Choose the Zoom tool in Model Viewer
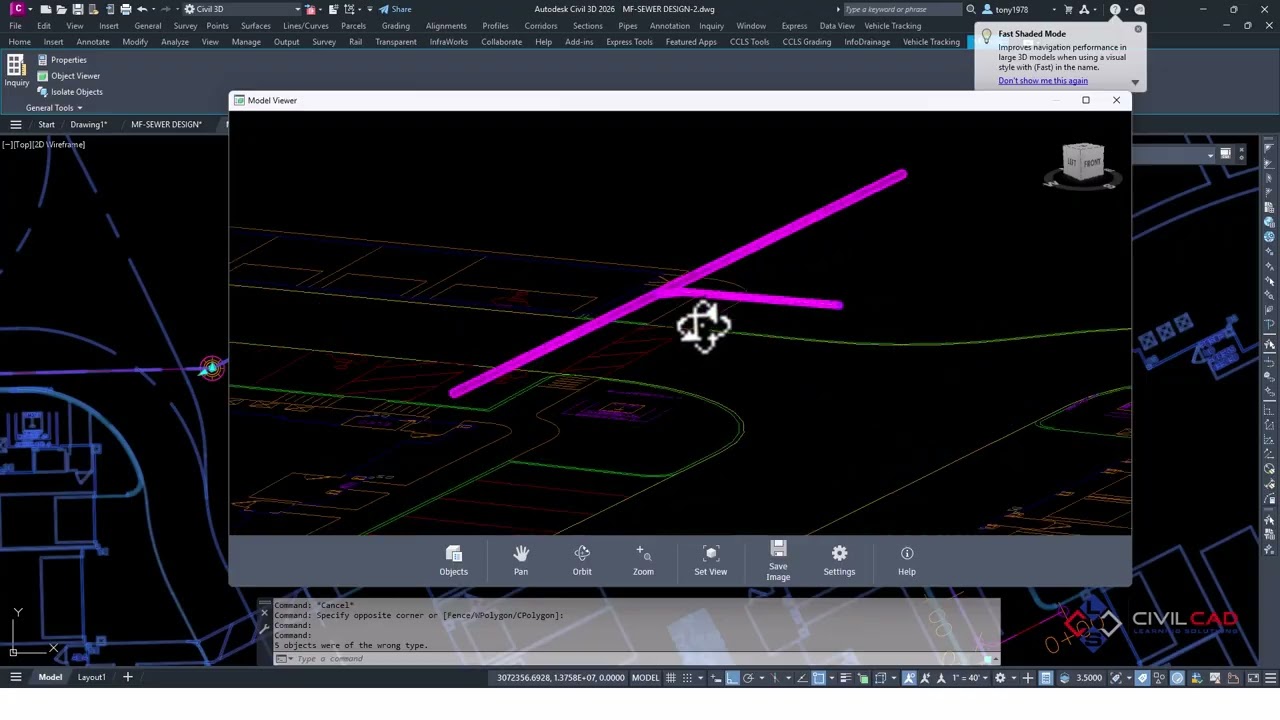 (643, 560)
